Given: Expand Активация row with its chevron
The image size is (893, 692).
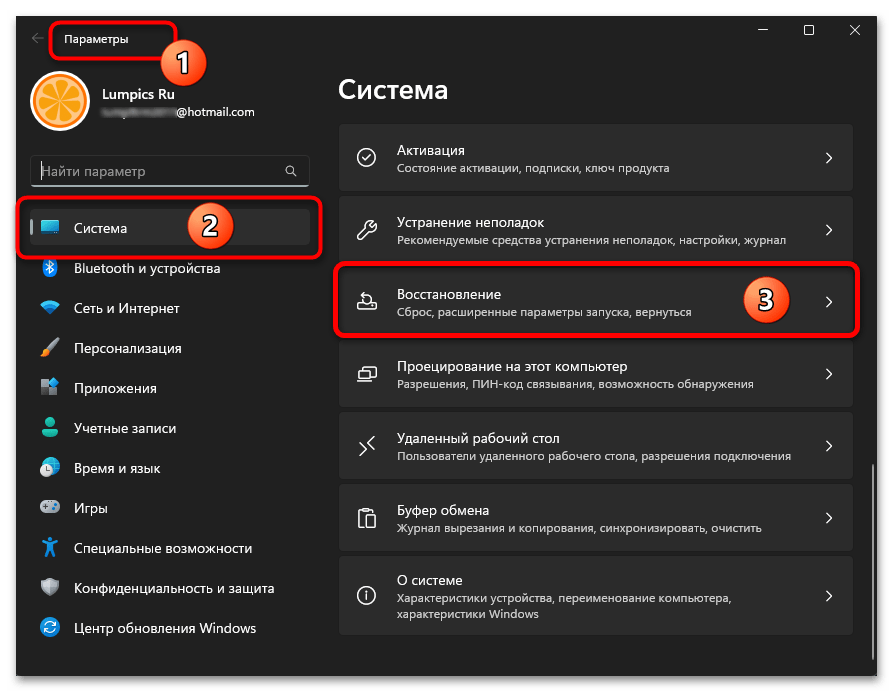Looking at the screenshot, I should pos(829,158).
